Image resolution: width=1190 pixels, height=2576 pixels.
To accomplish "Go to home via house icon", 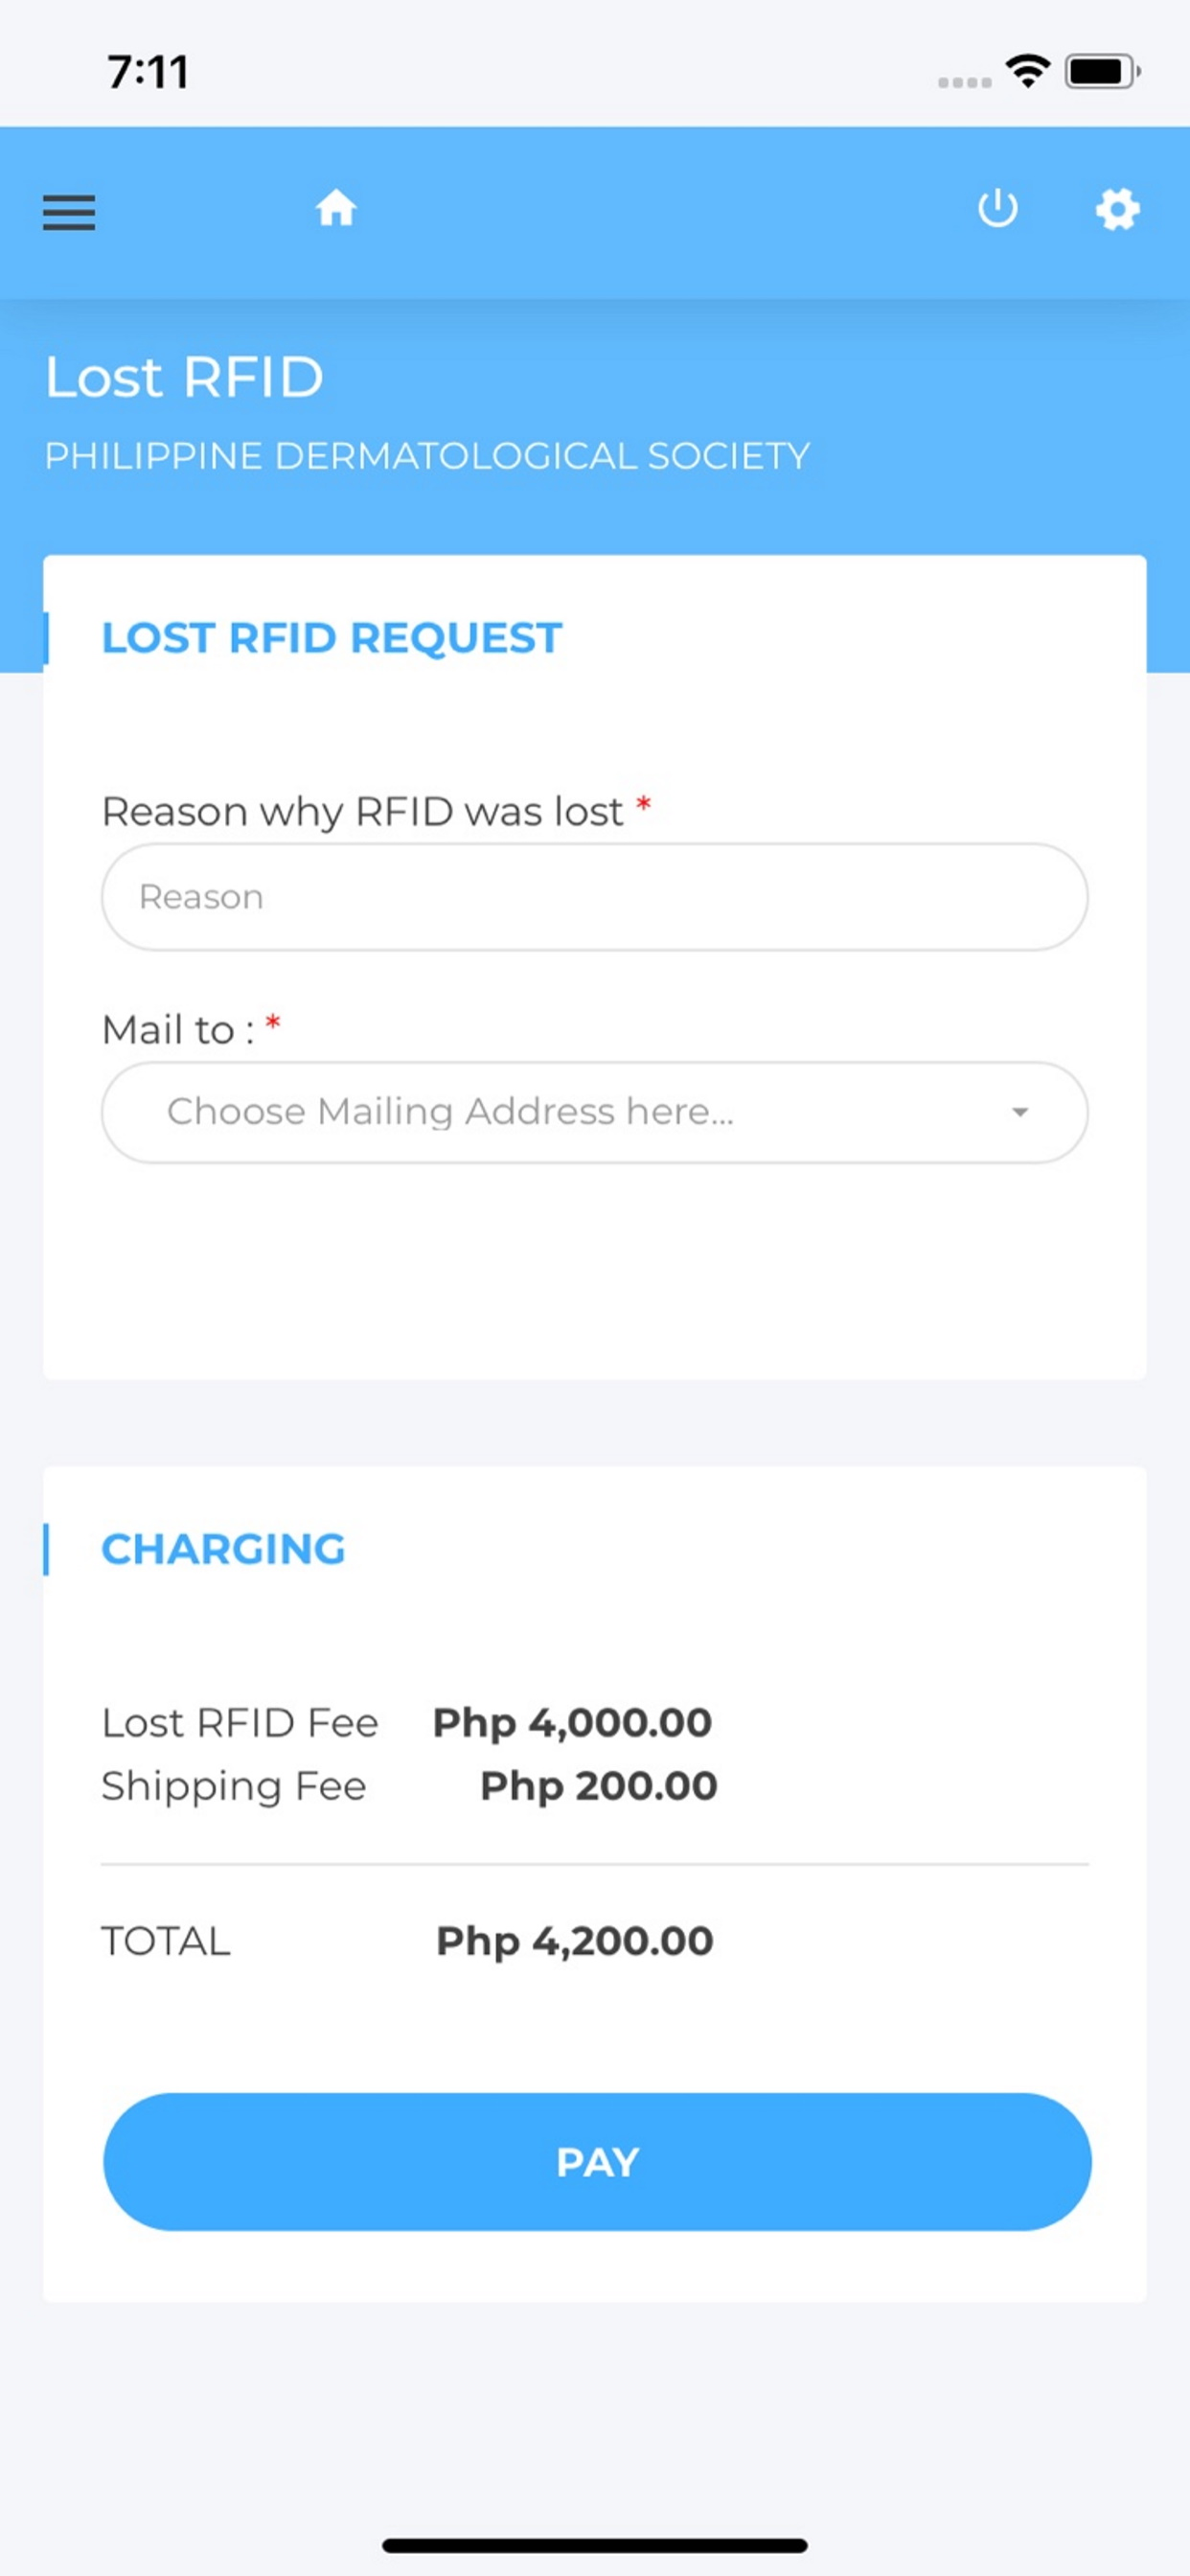I will pyautogui.click(x=336, y=208).
